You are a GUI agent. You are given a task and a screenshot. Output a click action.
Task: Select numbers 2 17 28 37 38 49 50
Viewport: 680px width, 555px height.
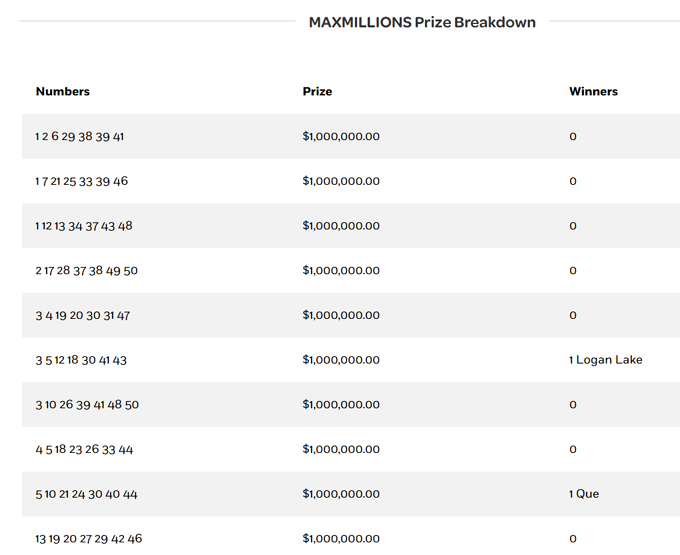click(87, 271)
